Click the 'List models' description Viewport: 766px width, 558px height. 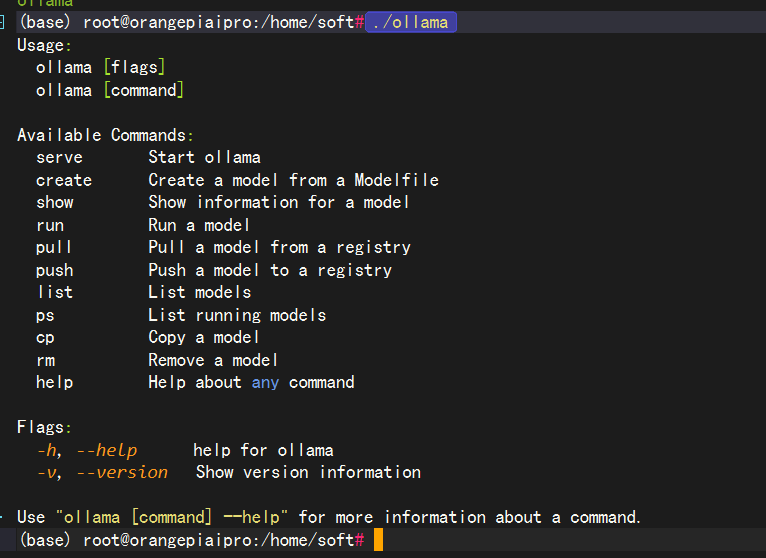(200, 292)
